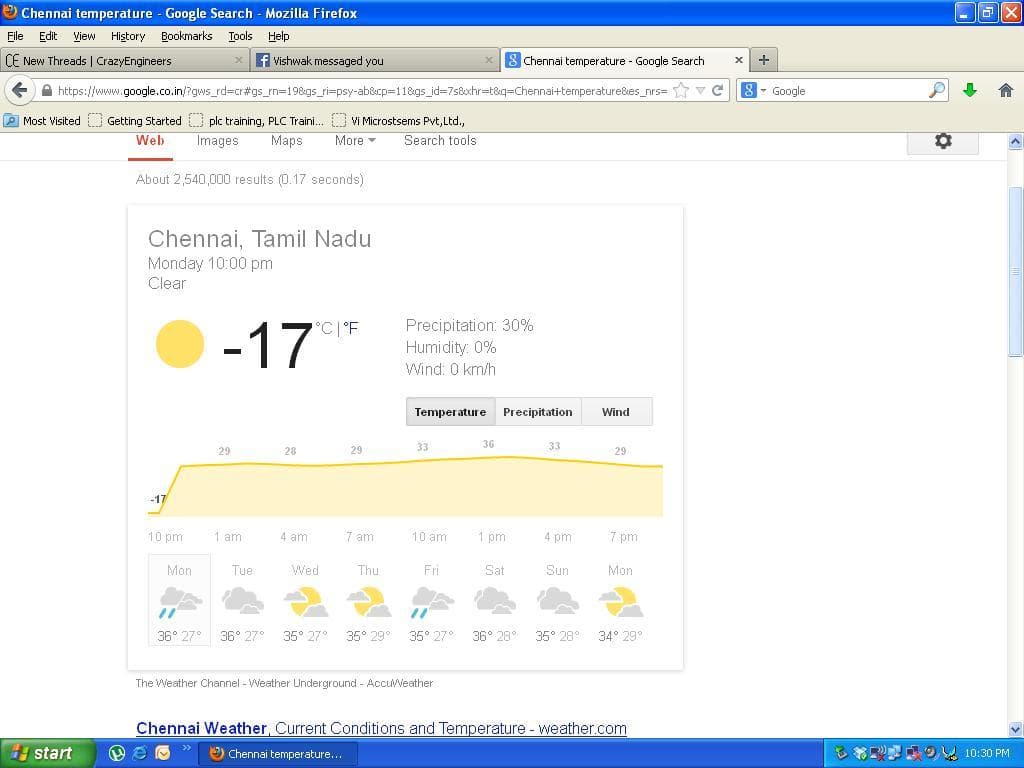Click into the URL address field
The width and height of the screenshot is (1024, 768).
(x=362, y=91)
